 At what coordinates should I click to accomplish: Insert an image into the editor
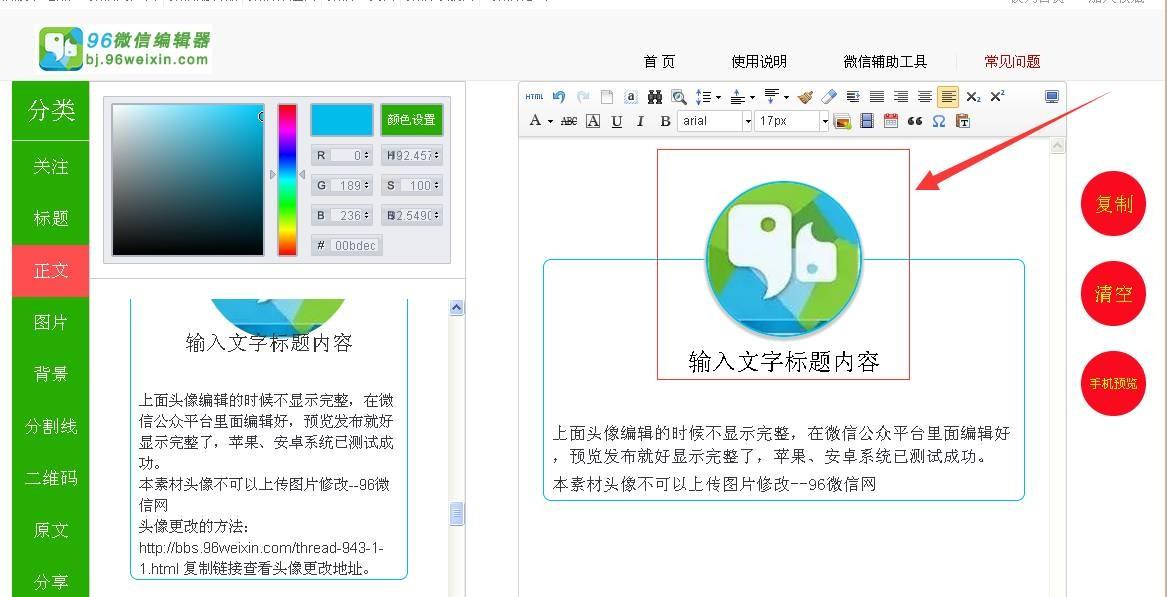(x=843, y=121)
